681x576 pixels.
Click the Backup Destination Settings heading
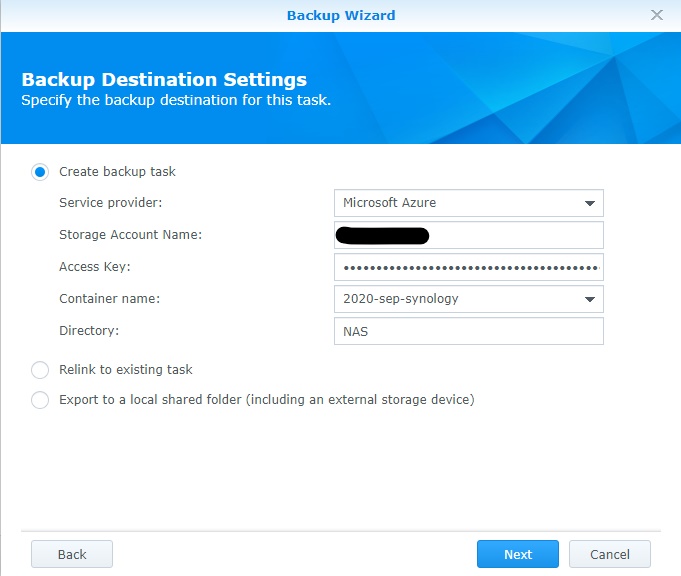coord(164,80)
